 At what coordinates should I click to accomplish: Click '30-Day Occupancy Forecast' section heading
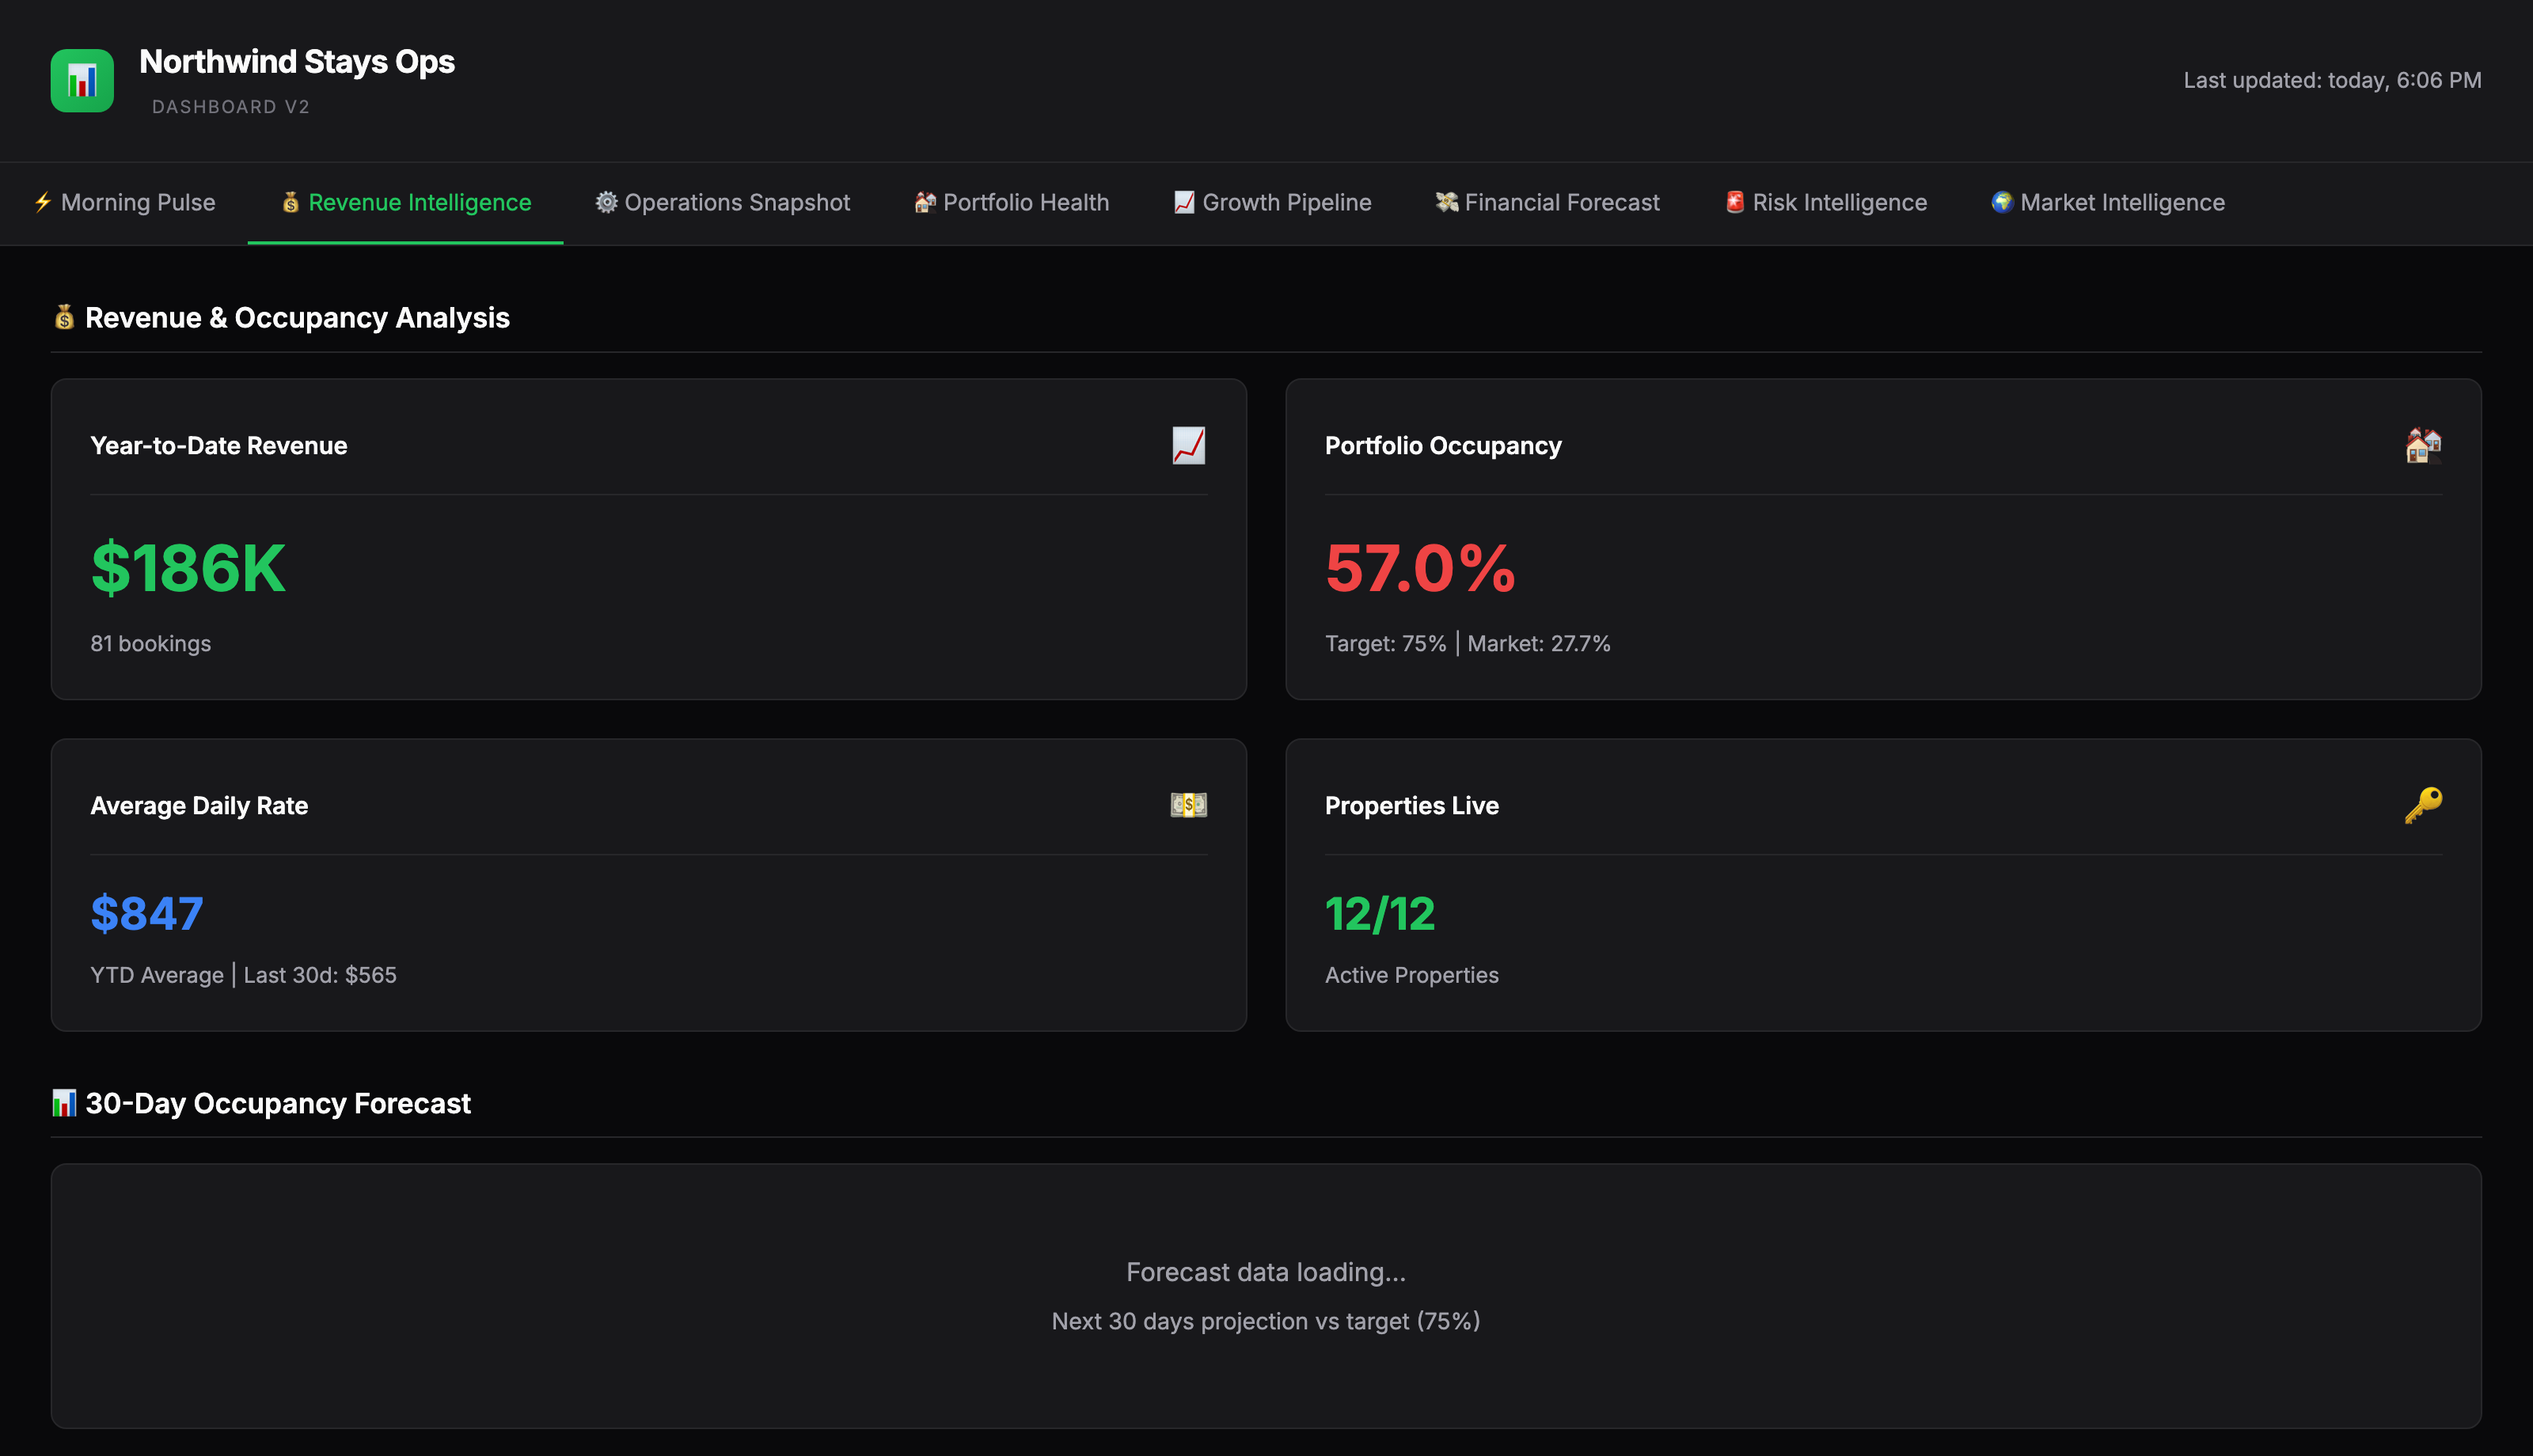pyautogui.click(x=278, y=1103)
